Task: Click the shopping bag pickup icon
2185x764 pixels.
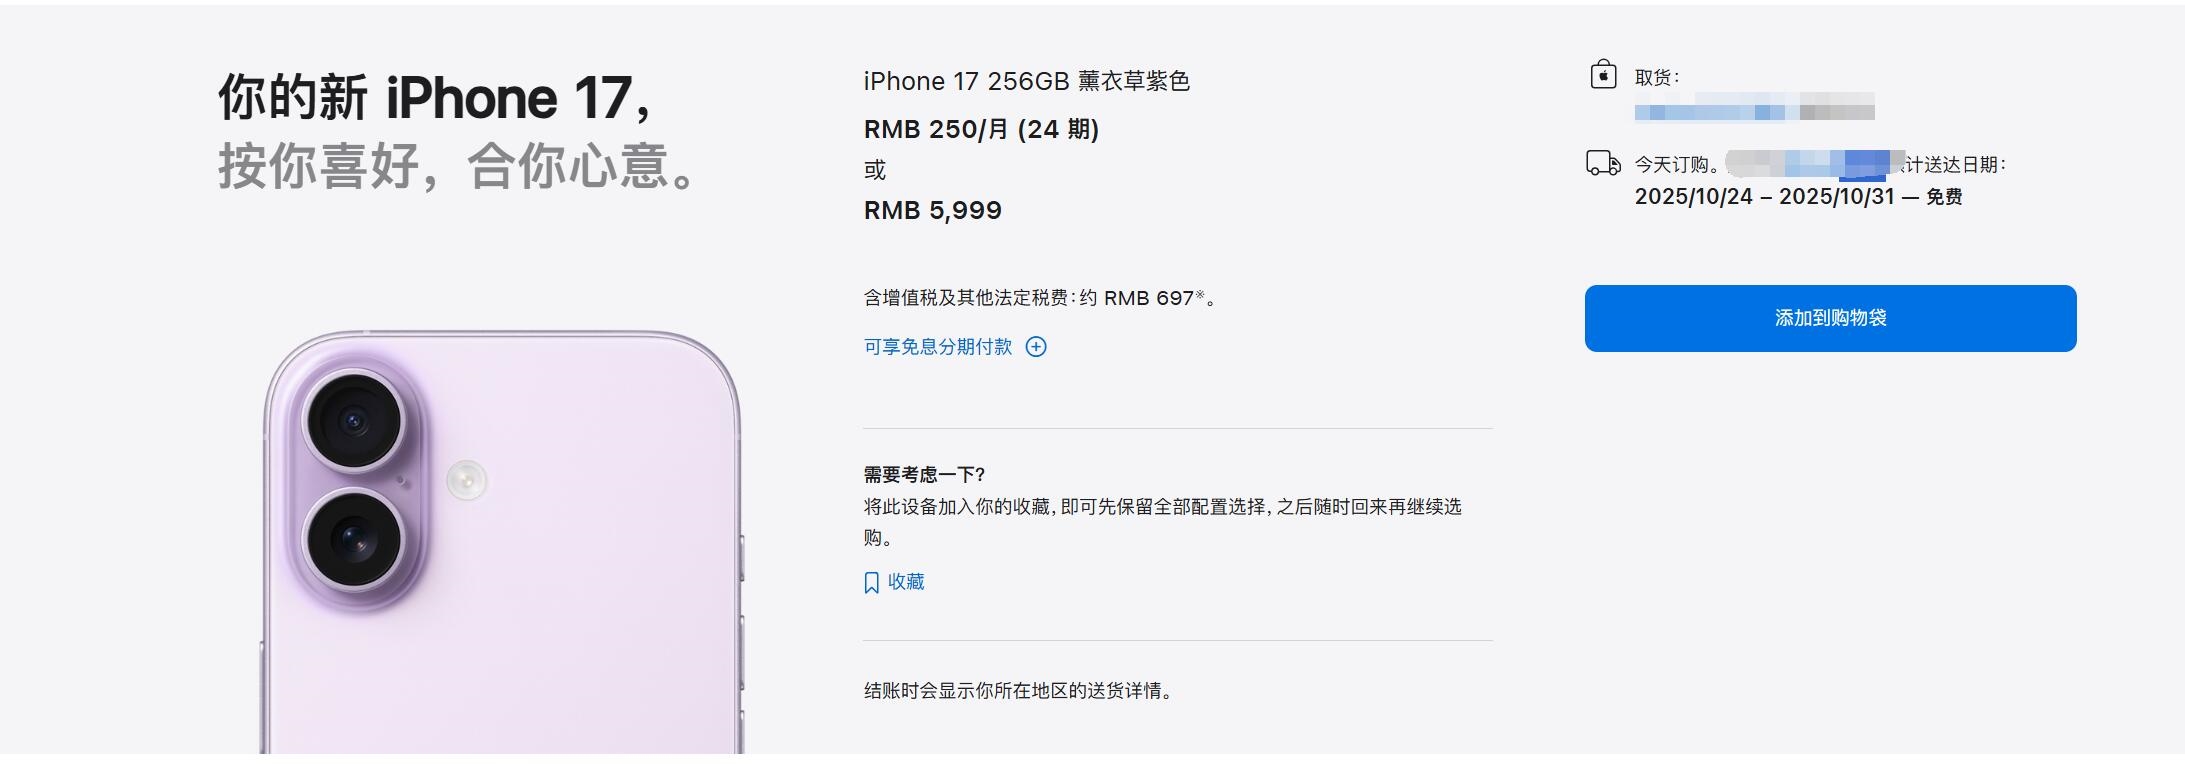Action: (1603, 75)
